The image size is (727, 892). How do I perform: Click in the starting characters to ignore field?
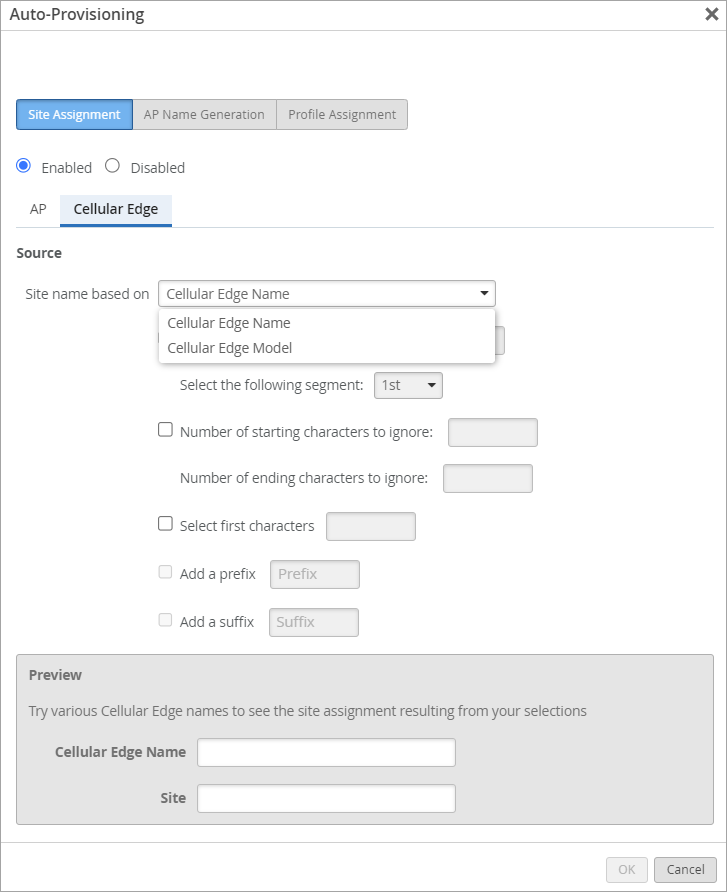coord(493,432)
